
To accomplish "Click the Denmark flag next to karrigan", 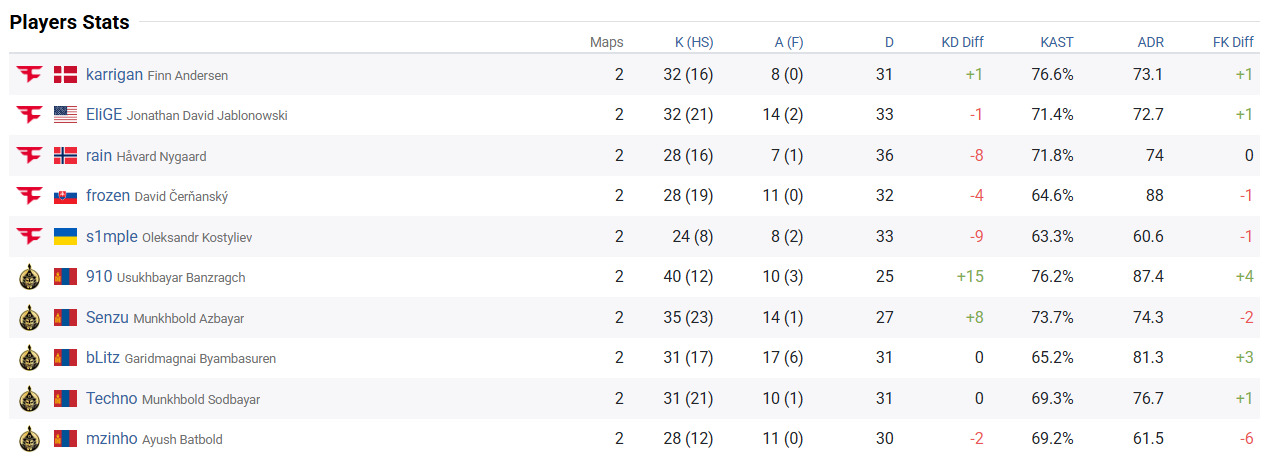I will coord(65,74).
